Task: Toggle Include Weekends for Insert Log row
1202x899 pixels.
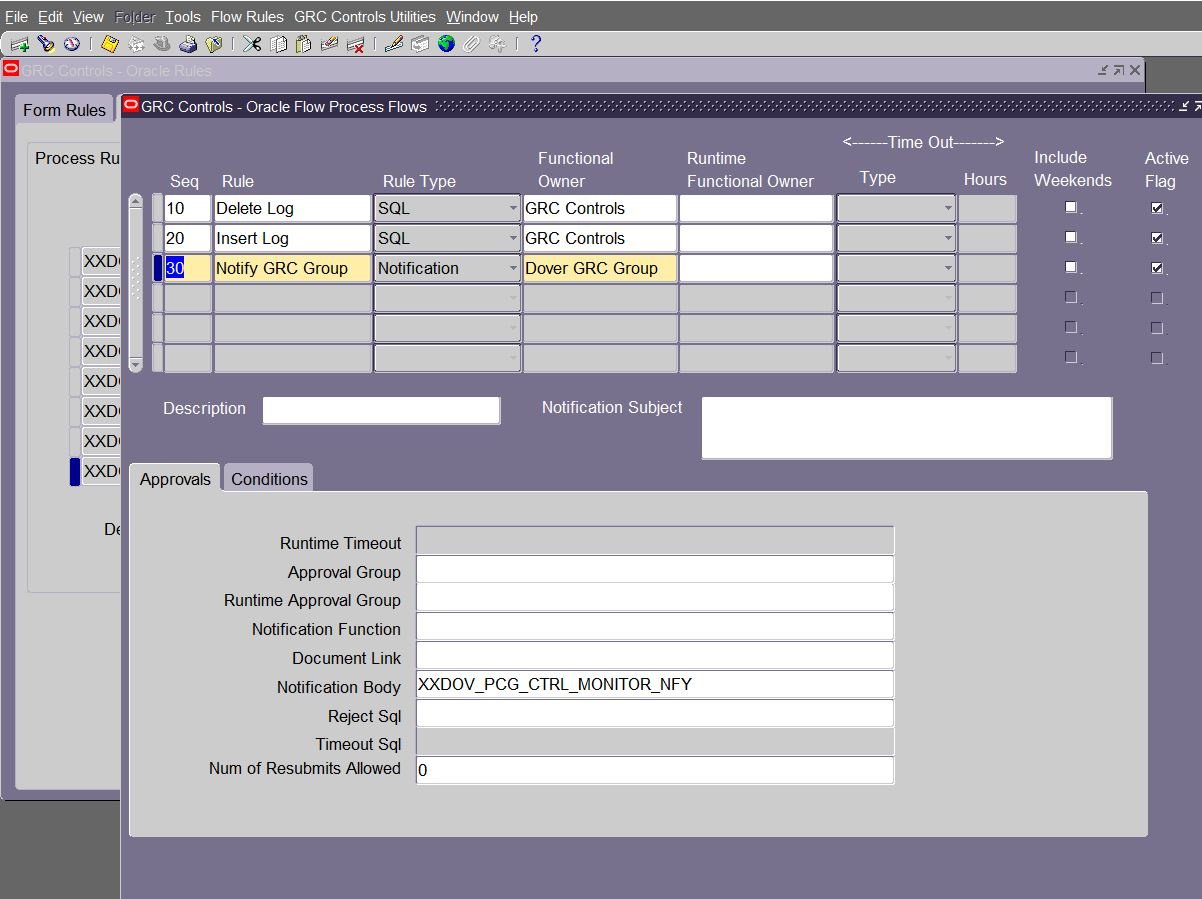Action: click(x=1071, y=237)
